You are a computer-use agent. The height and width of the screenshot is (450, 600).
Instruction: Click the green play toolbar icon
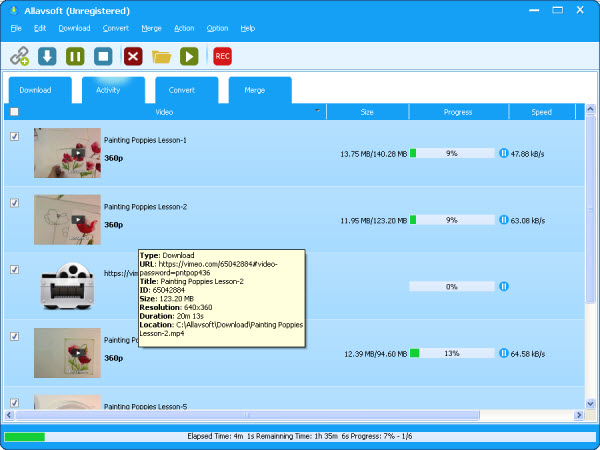pyautogui.click(x=188, y=56)
